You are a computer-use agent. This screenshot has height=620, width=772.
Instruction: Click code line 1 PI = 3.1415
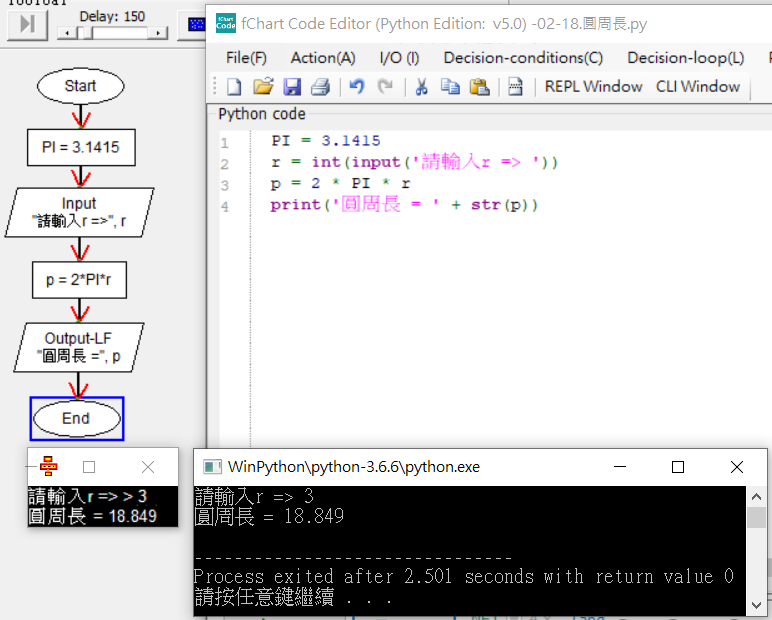click(325, 141)
